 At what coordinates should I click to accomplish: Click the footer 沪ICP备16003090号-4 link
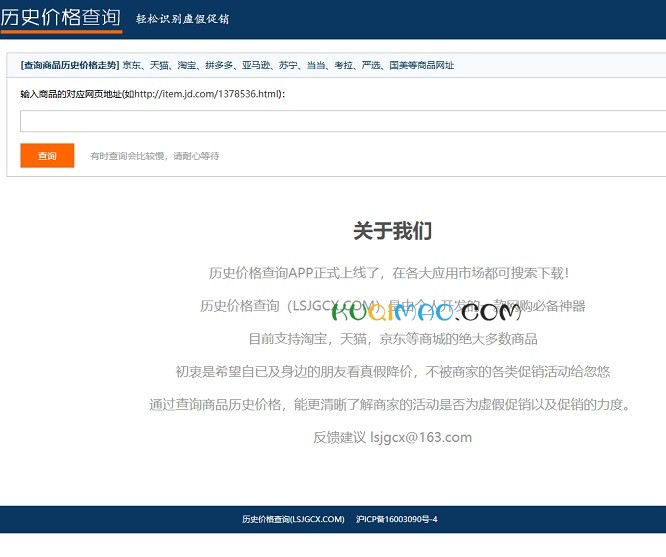click(x=397, y=519)
